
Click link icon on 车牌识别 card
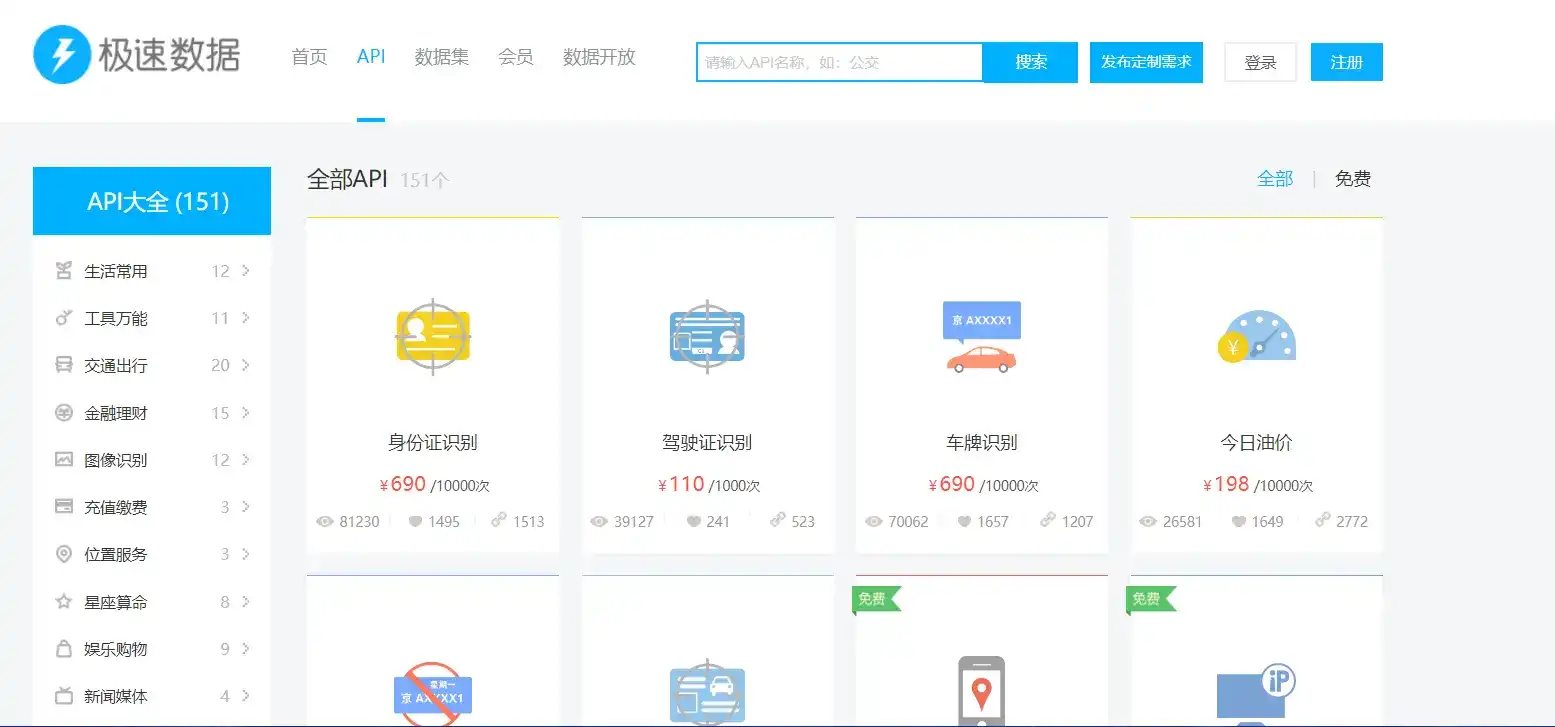(x=1048, y=520)
